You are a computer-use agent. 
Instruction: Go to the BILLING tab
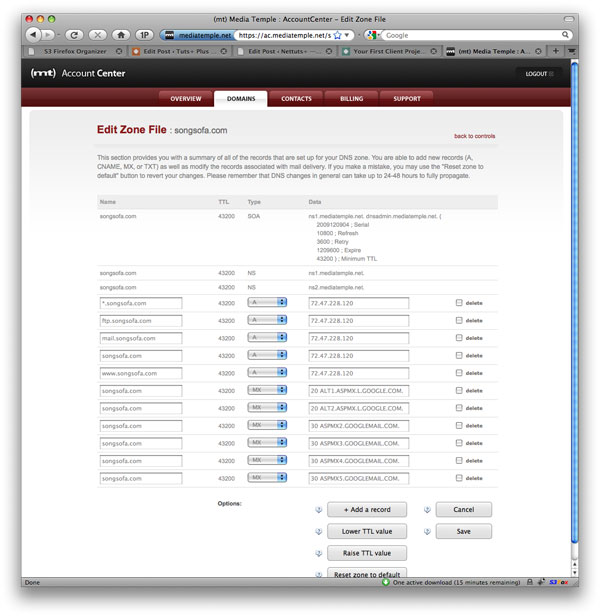click(352, 99)
